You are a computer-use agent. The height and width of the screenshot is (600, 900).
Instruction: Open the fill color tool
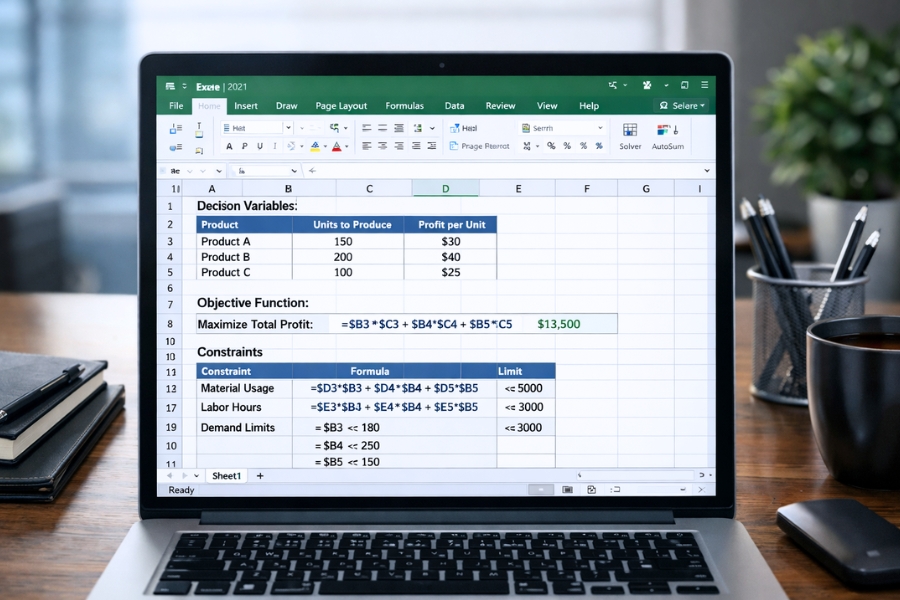317,146
